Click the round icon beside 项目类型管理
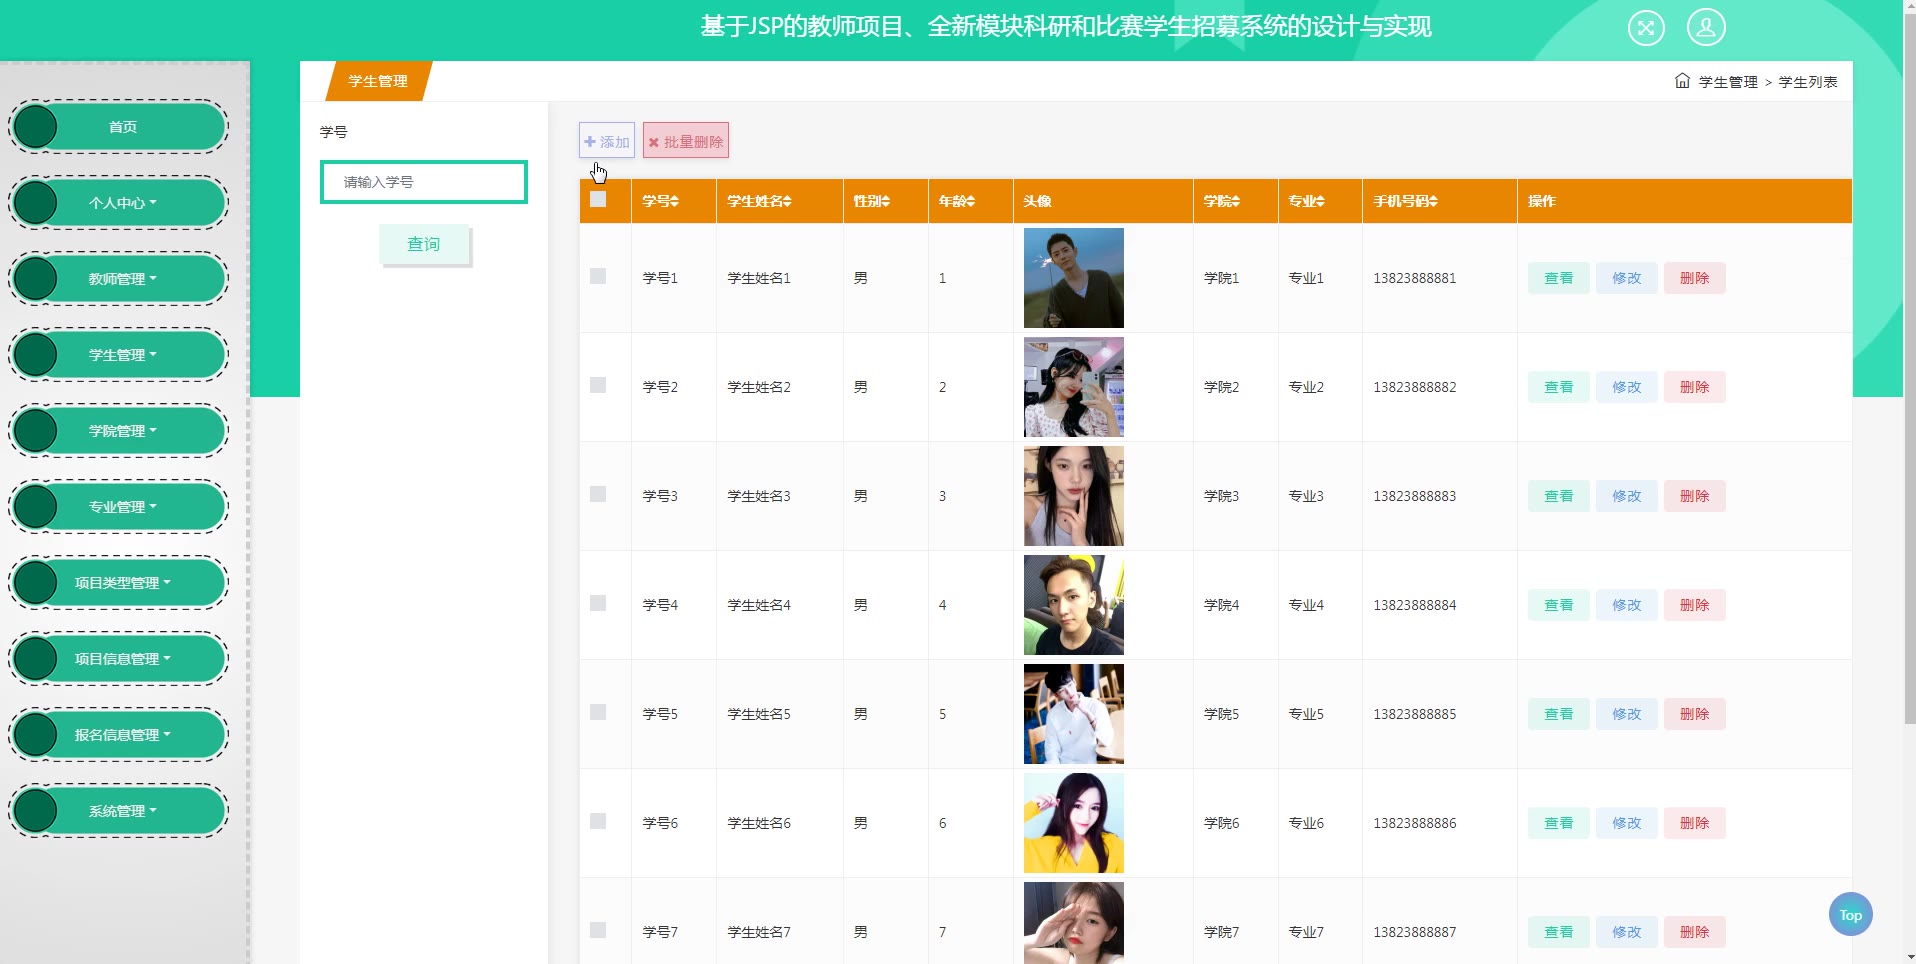 [36, 583]
